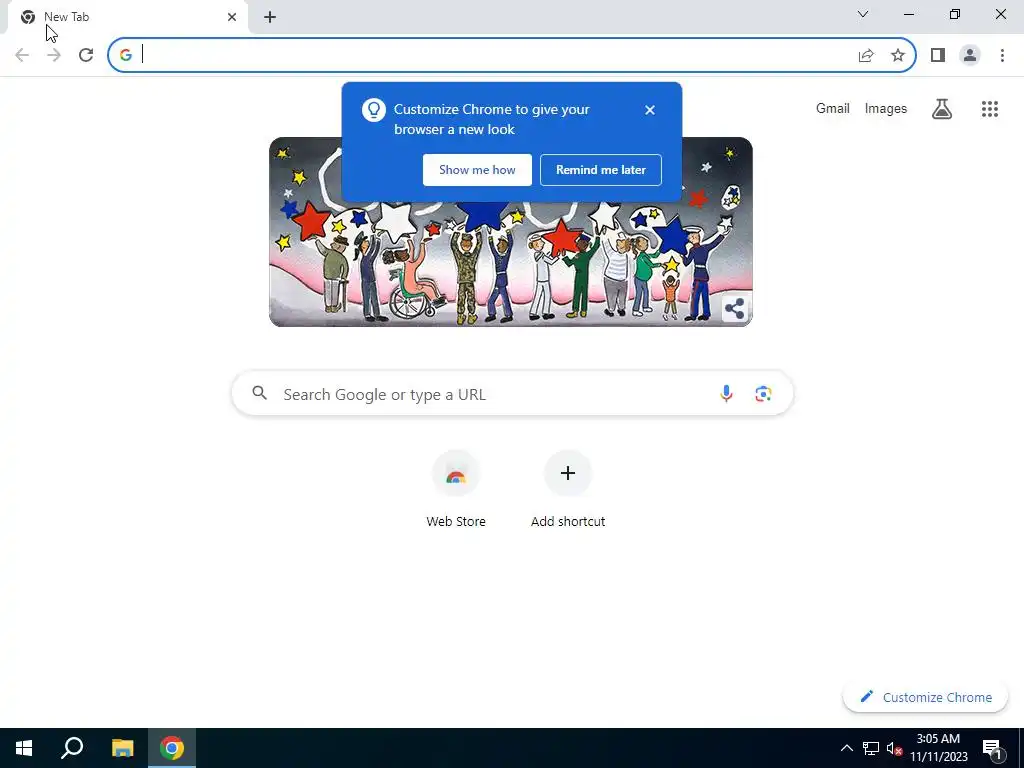Click the magnifier icon in the search box
The width and height of the screenshot is (1024, 768).
pos(260,393)
